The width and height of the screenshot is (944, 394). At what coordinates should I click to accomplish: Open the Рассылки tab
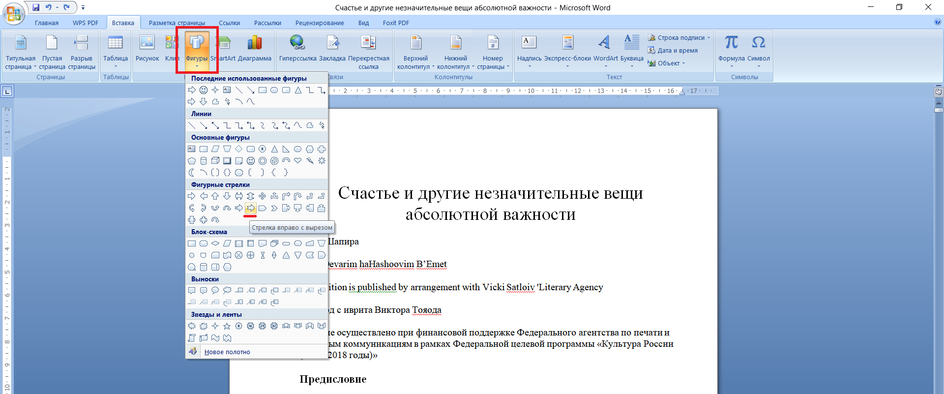[267, 23]
